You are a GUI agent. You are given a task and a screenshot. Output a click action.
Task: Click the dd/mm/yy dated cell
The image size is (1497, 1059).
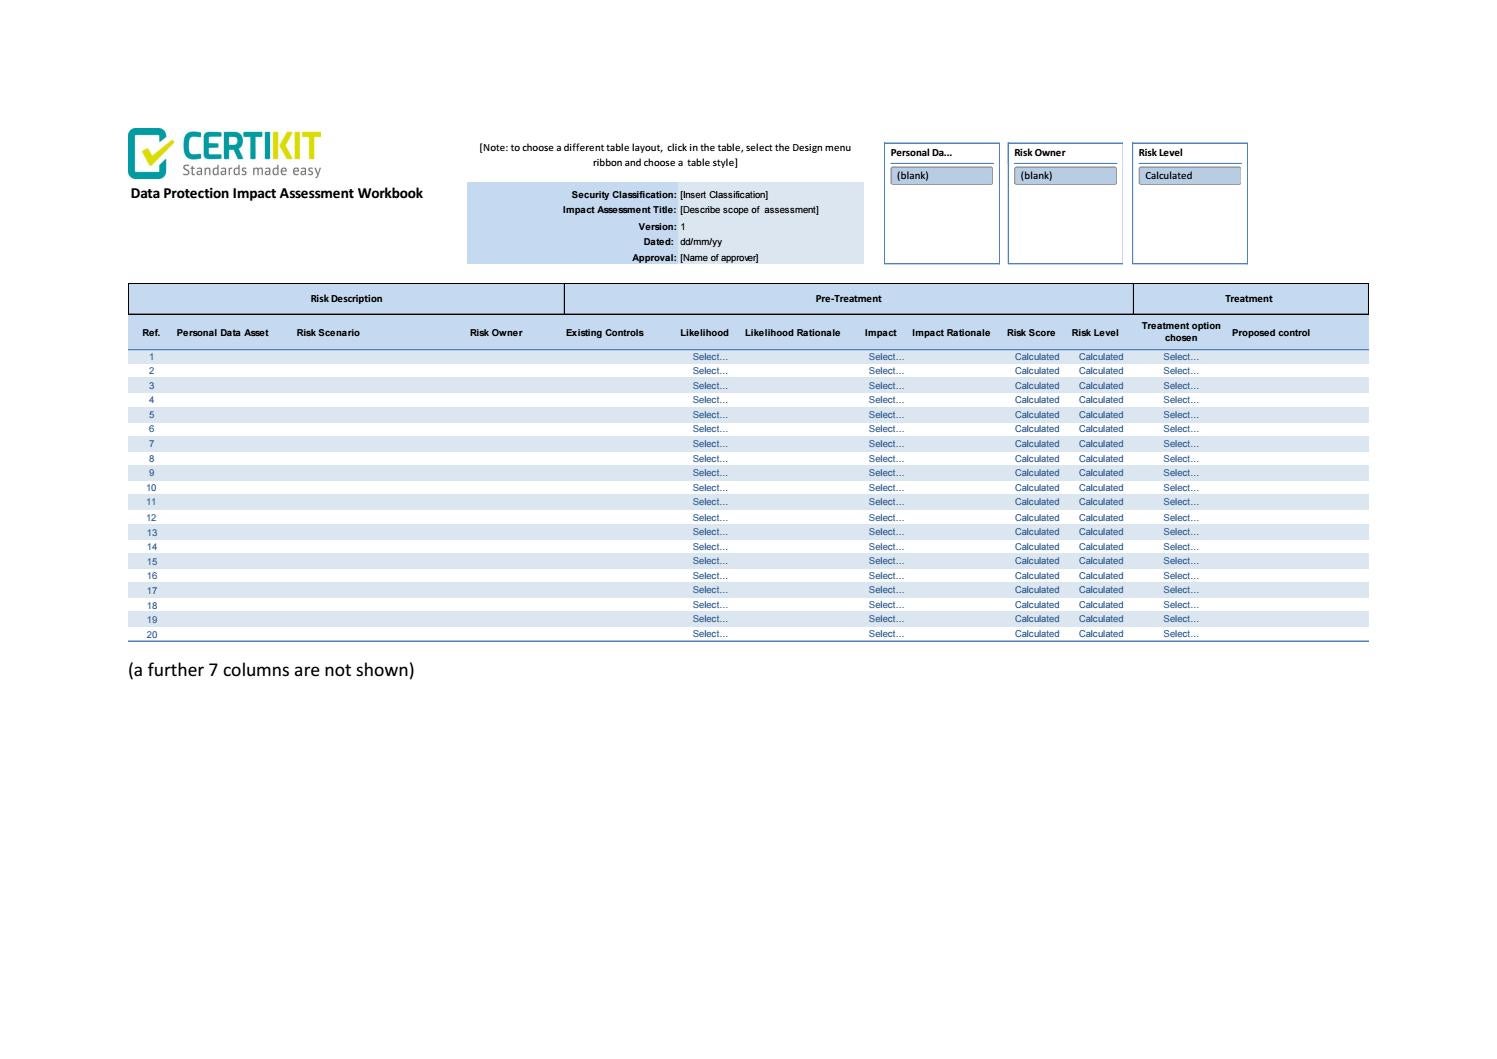[700, 241]
